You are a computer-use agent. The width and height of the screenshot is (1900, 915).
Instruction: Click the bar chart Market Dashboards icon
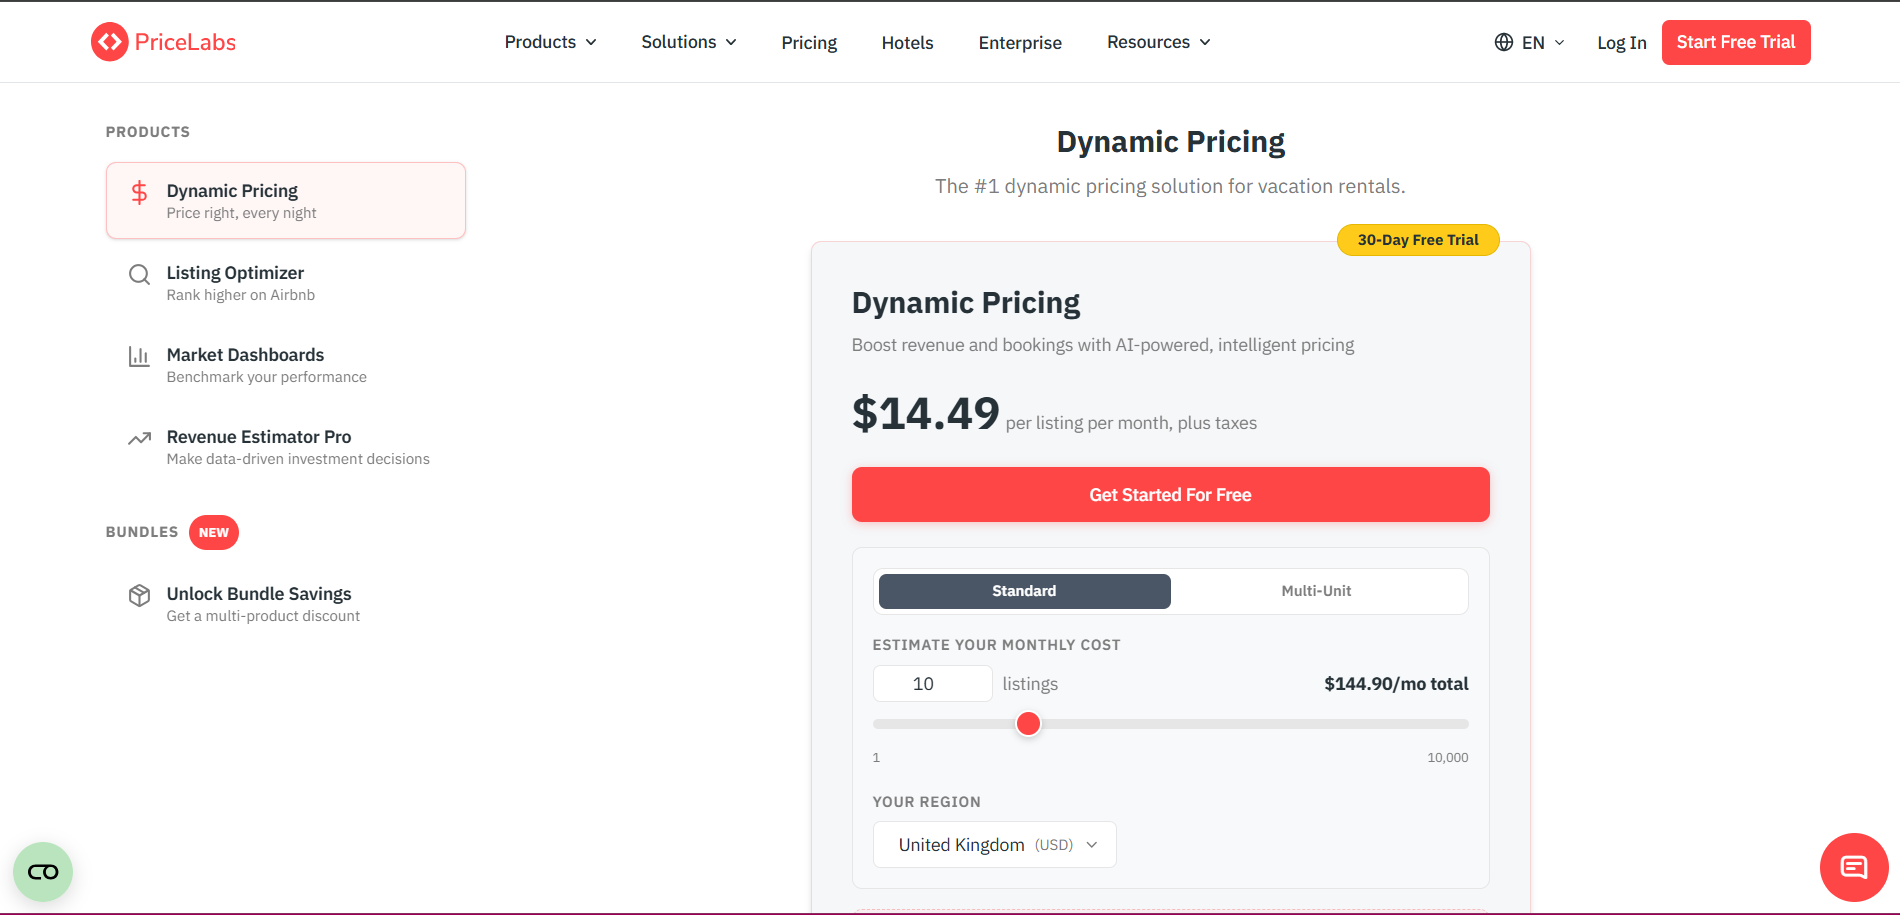pyautogui.click(x=139, y=356)
